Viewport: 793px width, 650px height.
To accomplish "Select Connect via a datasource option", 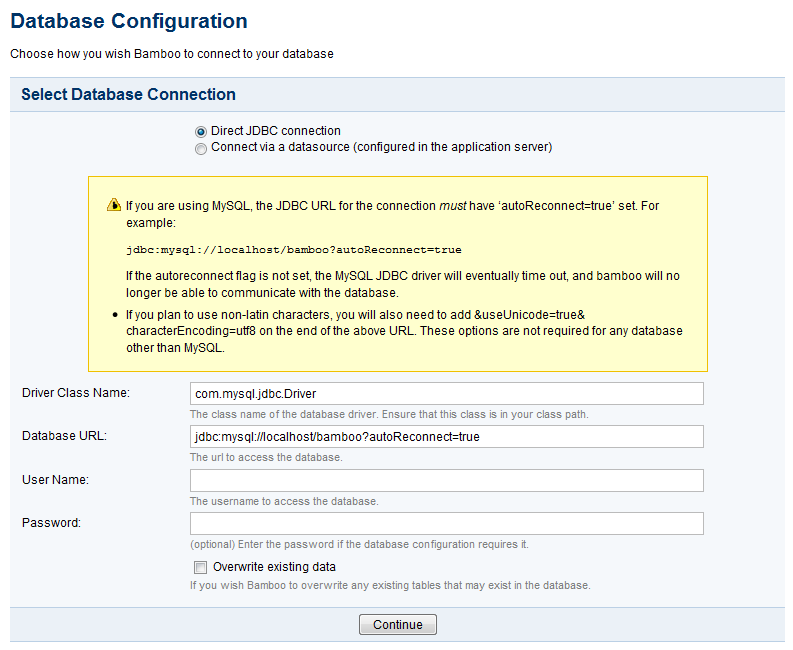I will [201, 149].
